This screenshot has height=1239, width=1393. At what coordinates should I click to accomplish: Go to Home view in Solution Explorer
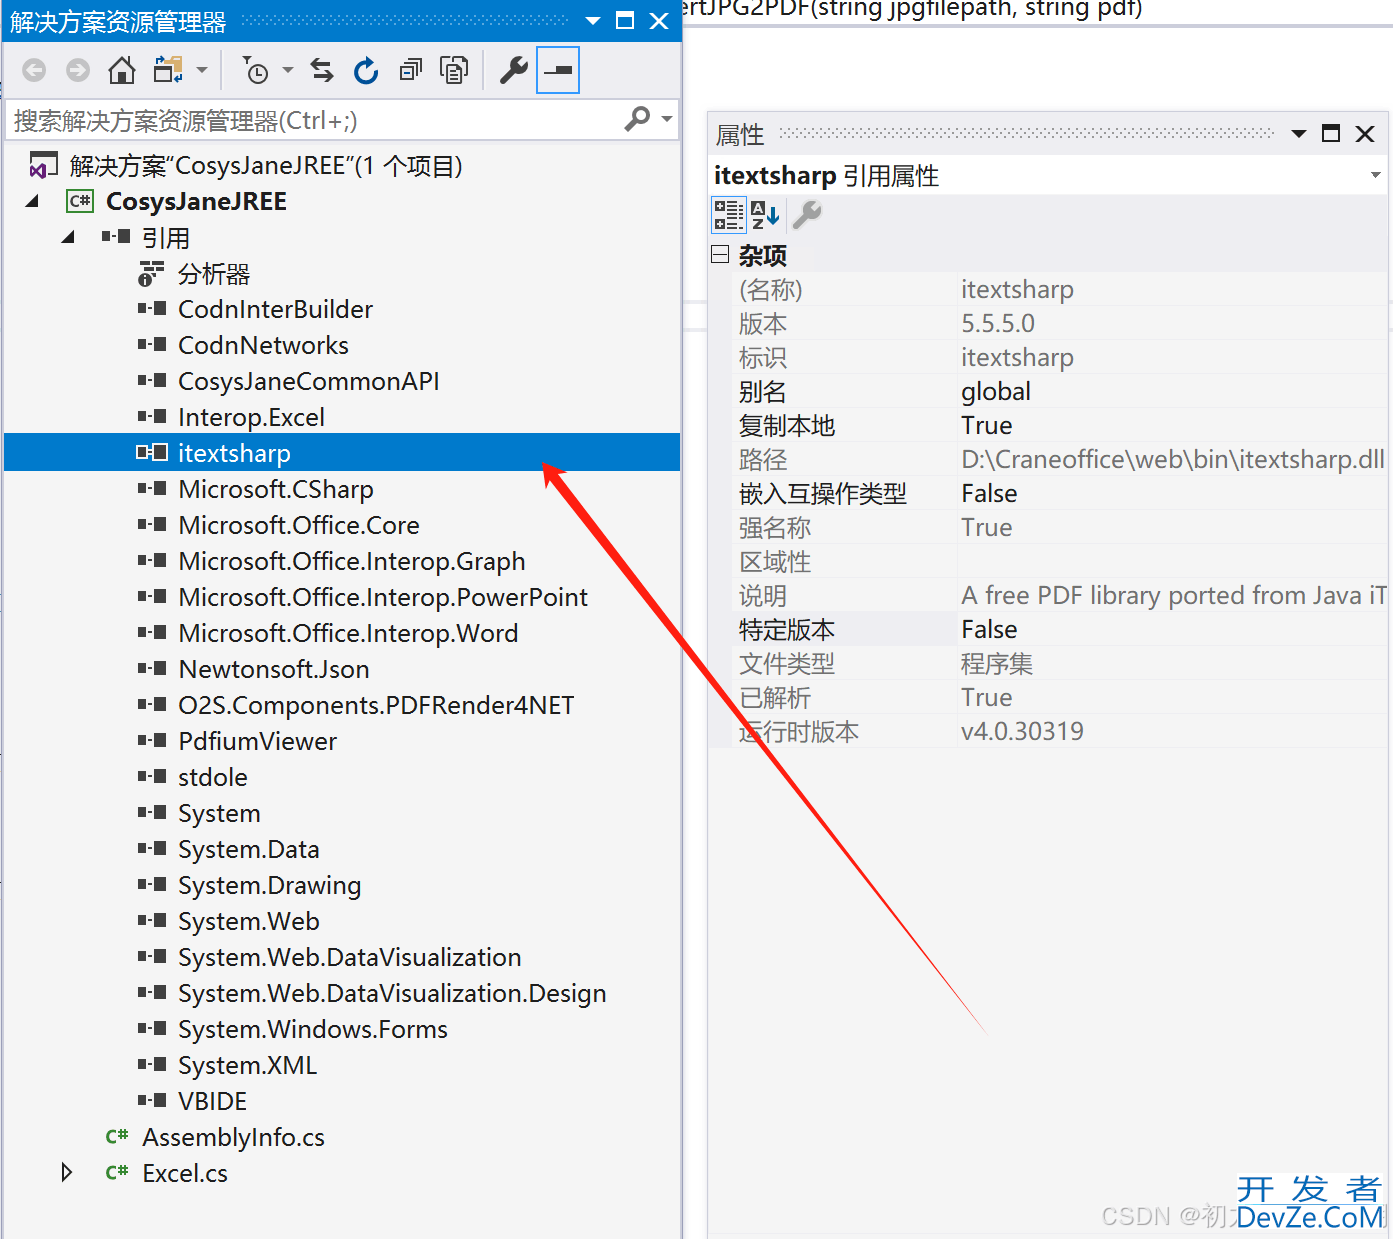click(x=122, y=70)
